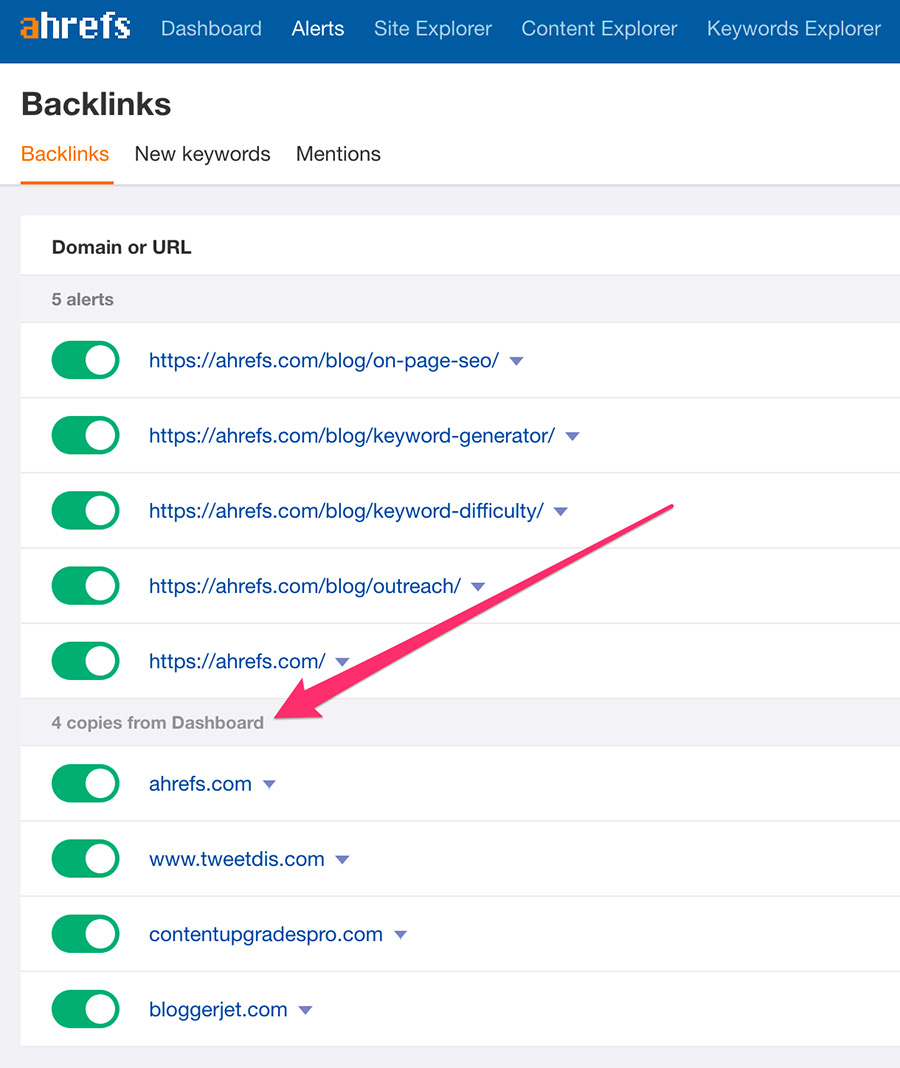Screen dimensions: 900x1068
Task: Go to Site Explorer in top navigation
Action: (432, 29)
